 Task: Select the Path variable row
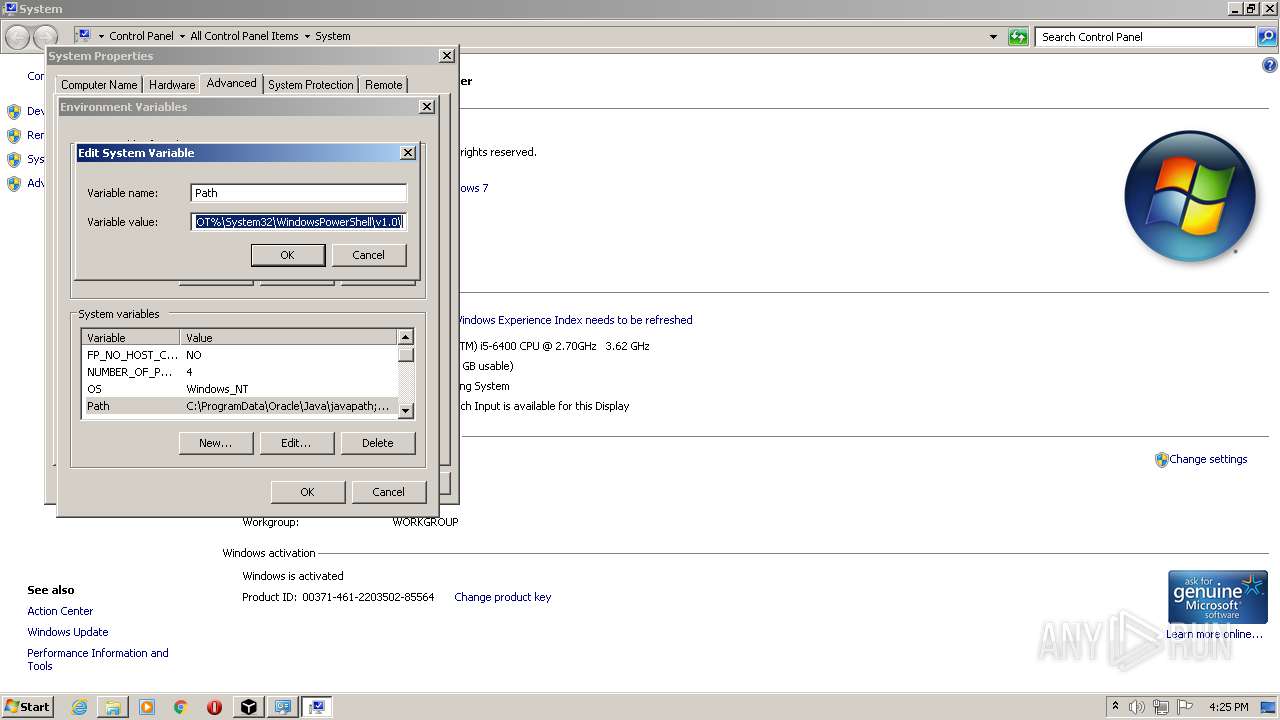[x=240, y=406]
